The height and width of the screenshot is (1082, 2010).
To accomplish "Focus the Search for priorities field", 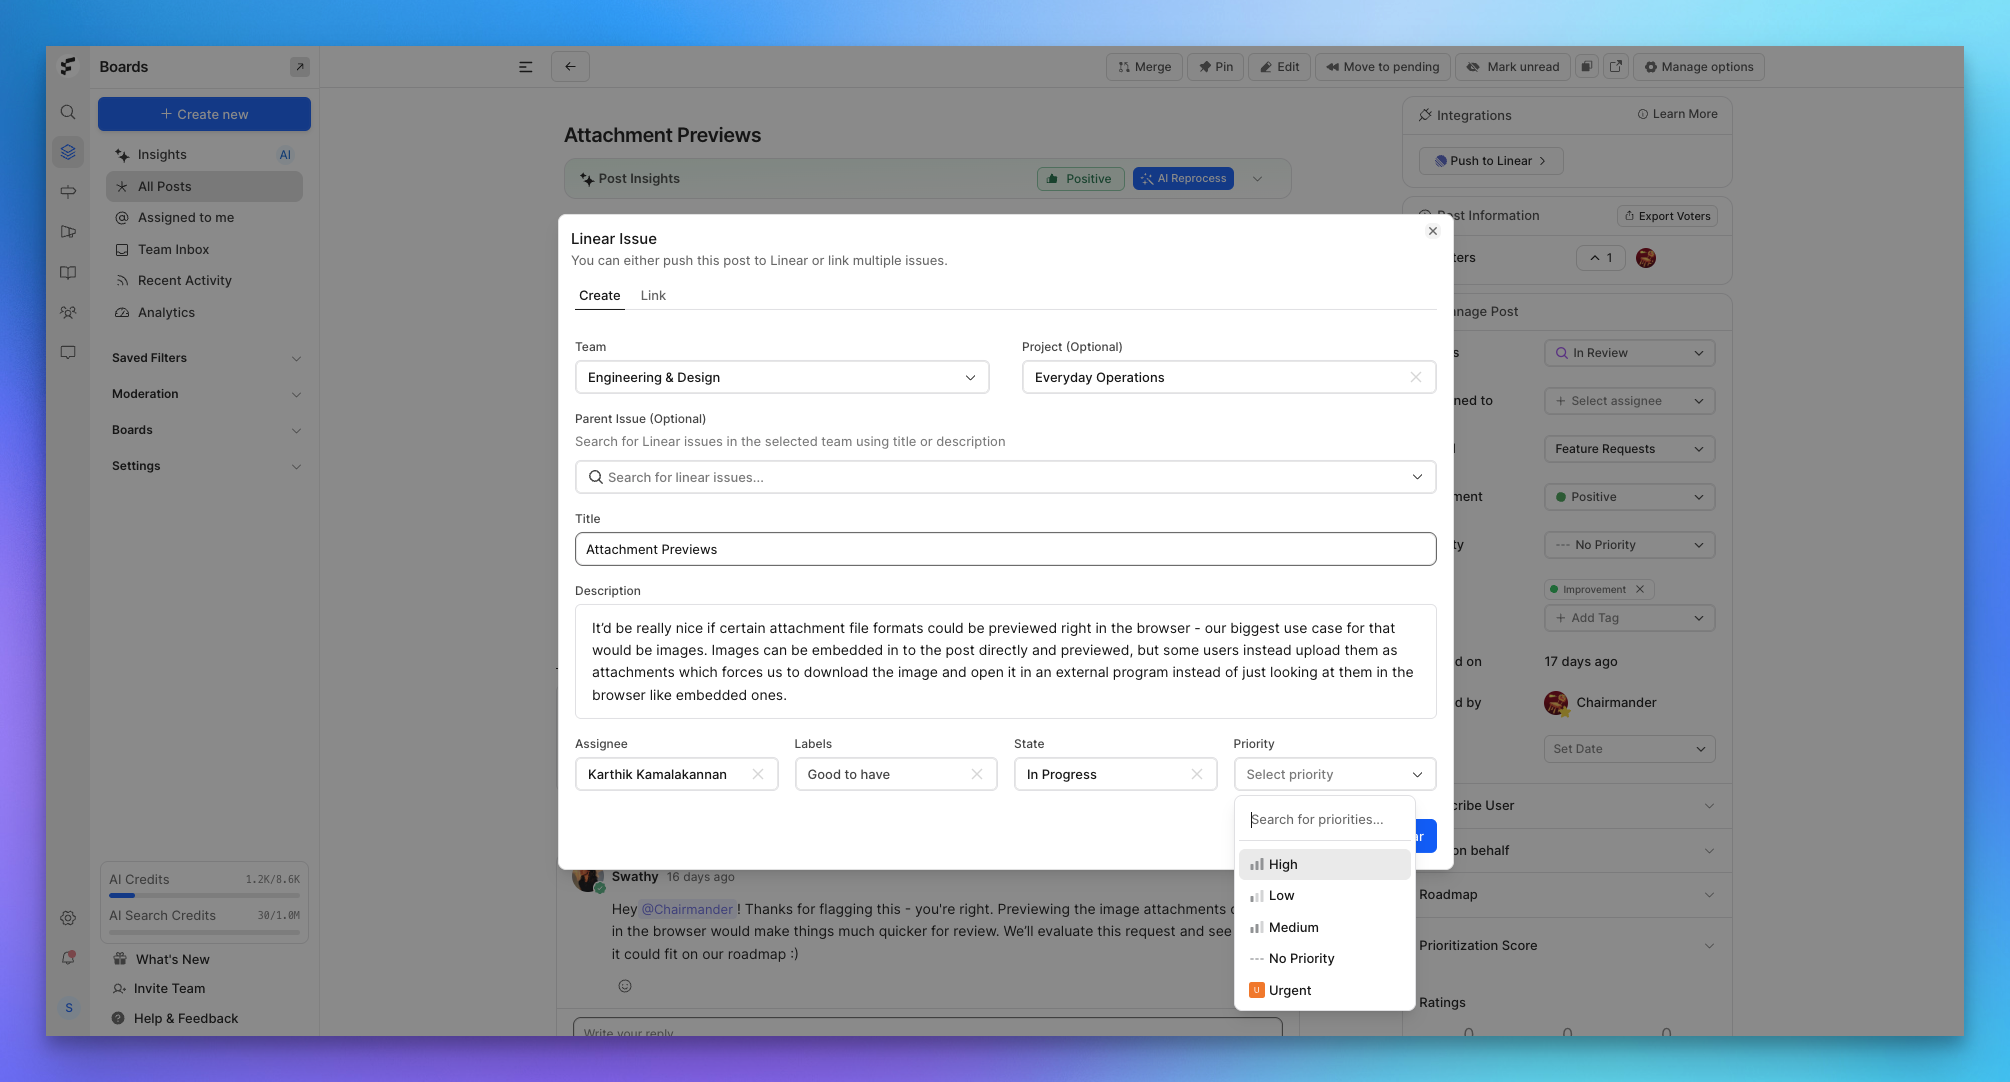I will (x=1324, y=819).
